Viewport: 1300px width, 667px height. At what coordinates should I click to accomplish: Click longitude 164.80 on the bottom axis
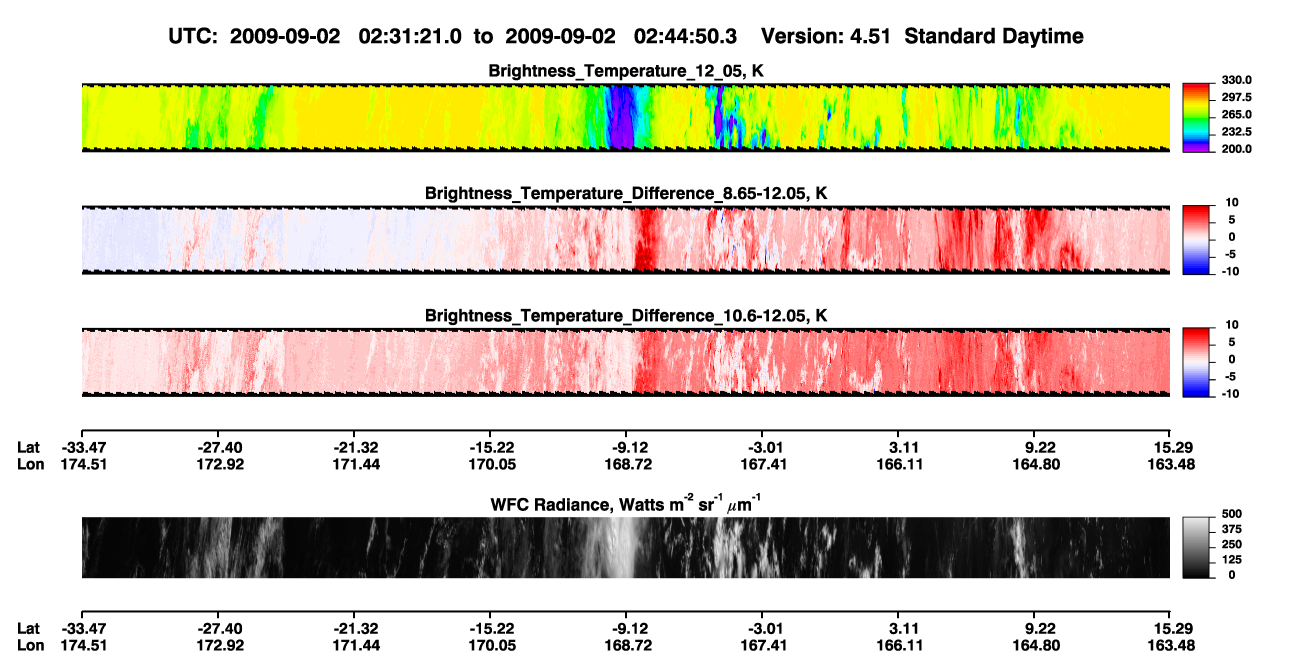(1035, 645)
